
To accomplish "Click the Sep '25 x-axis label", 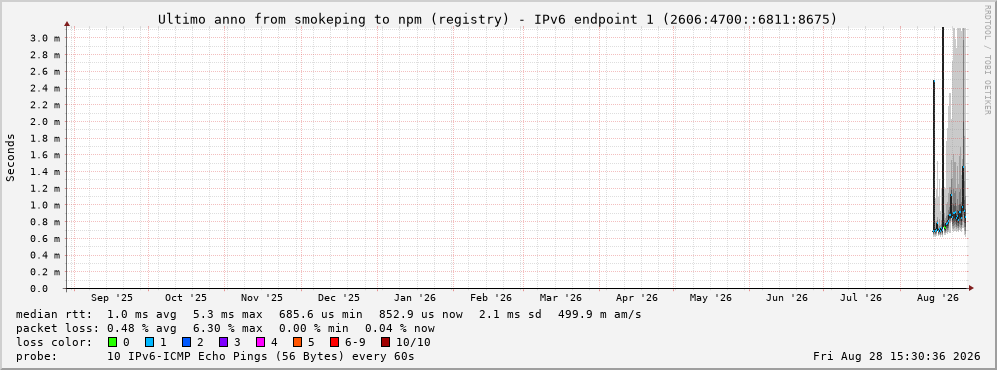I will (x=112, y=298).
